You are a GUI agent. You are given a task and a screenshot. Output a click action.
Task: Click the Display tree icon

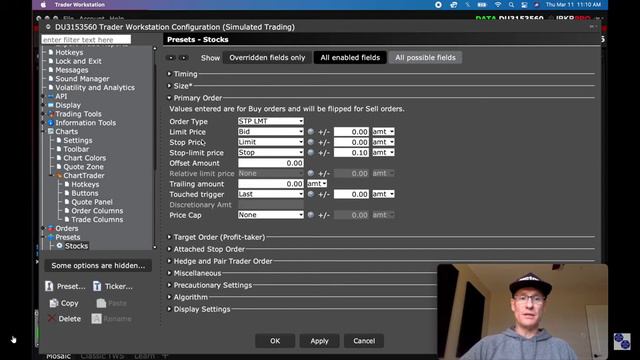pos(51,105)
